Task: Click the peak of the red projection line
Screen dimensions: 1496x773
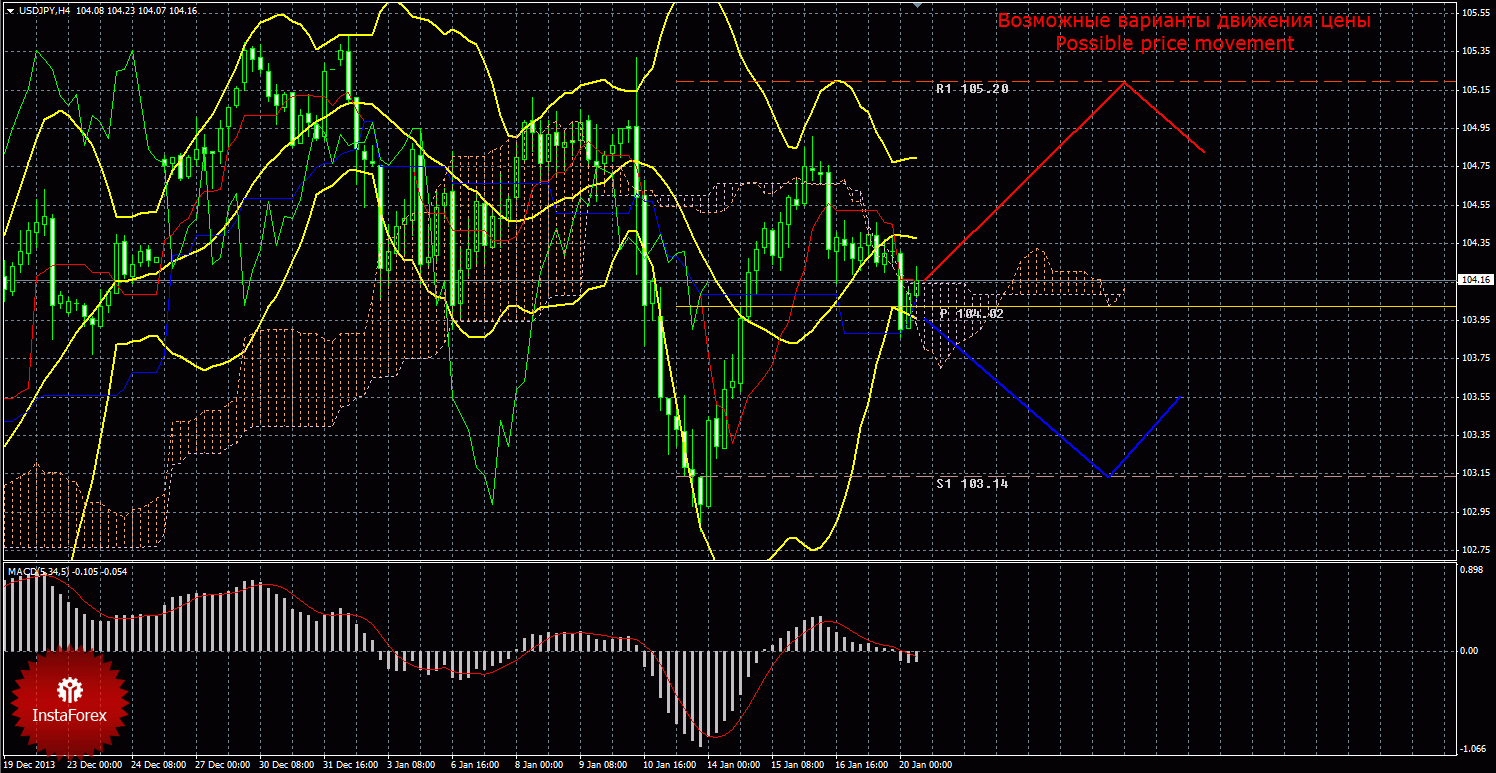Action: pos(1125,82)
